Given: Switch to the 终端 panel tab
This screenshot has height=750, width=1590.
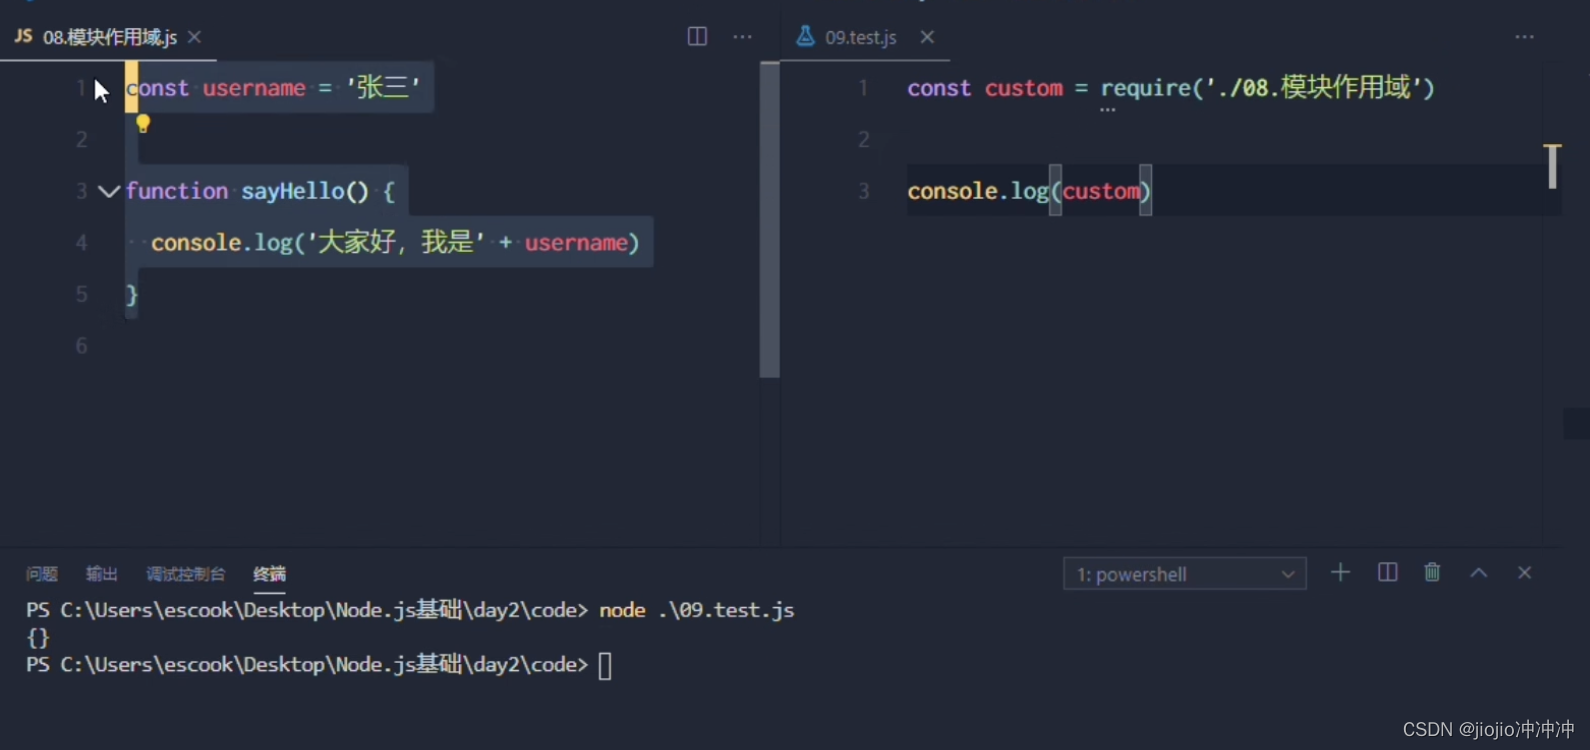Looking at the screenshot, I should click(269, 574).
